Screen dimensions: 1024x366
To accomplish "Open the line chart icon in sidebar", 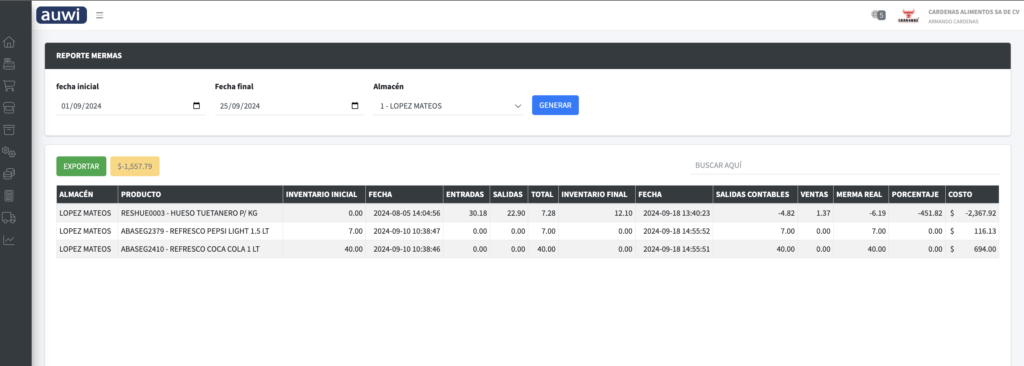I will pos(9,240).
